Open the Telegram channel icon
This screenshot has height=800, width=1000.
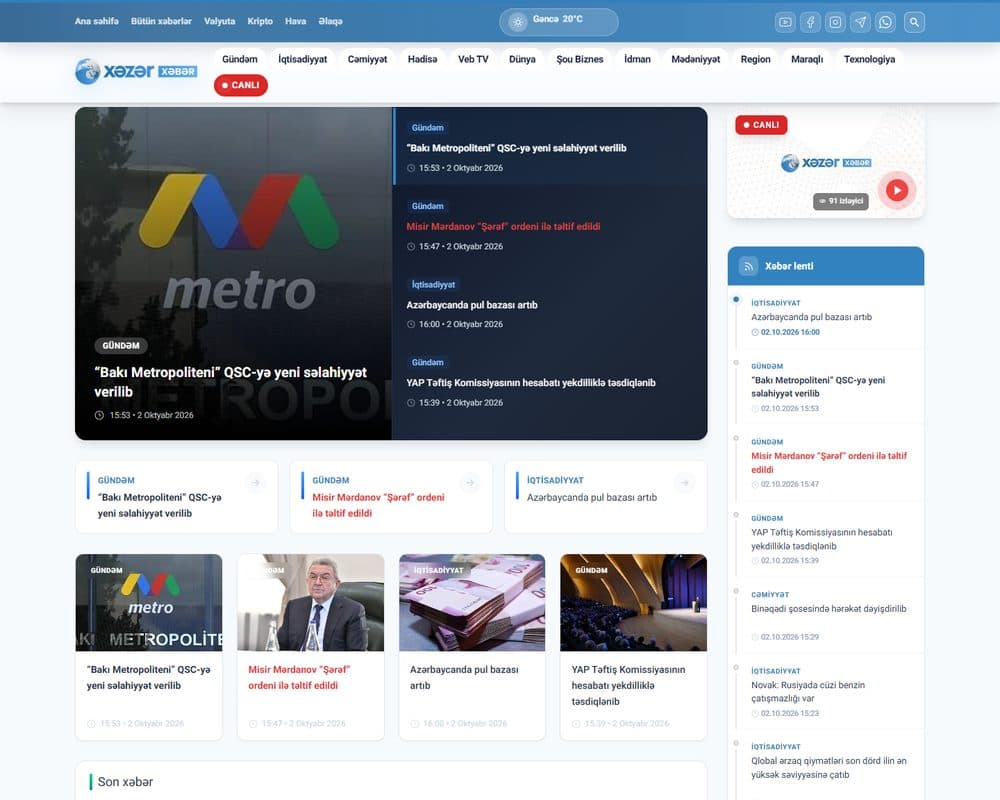(860, 22)
